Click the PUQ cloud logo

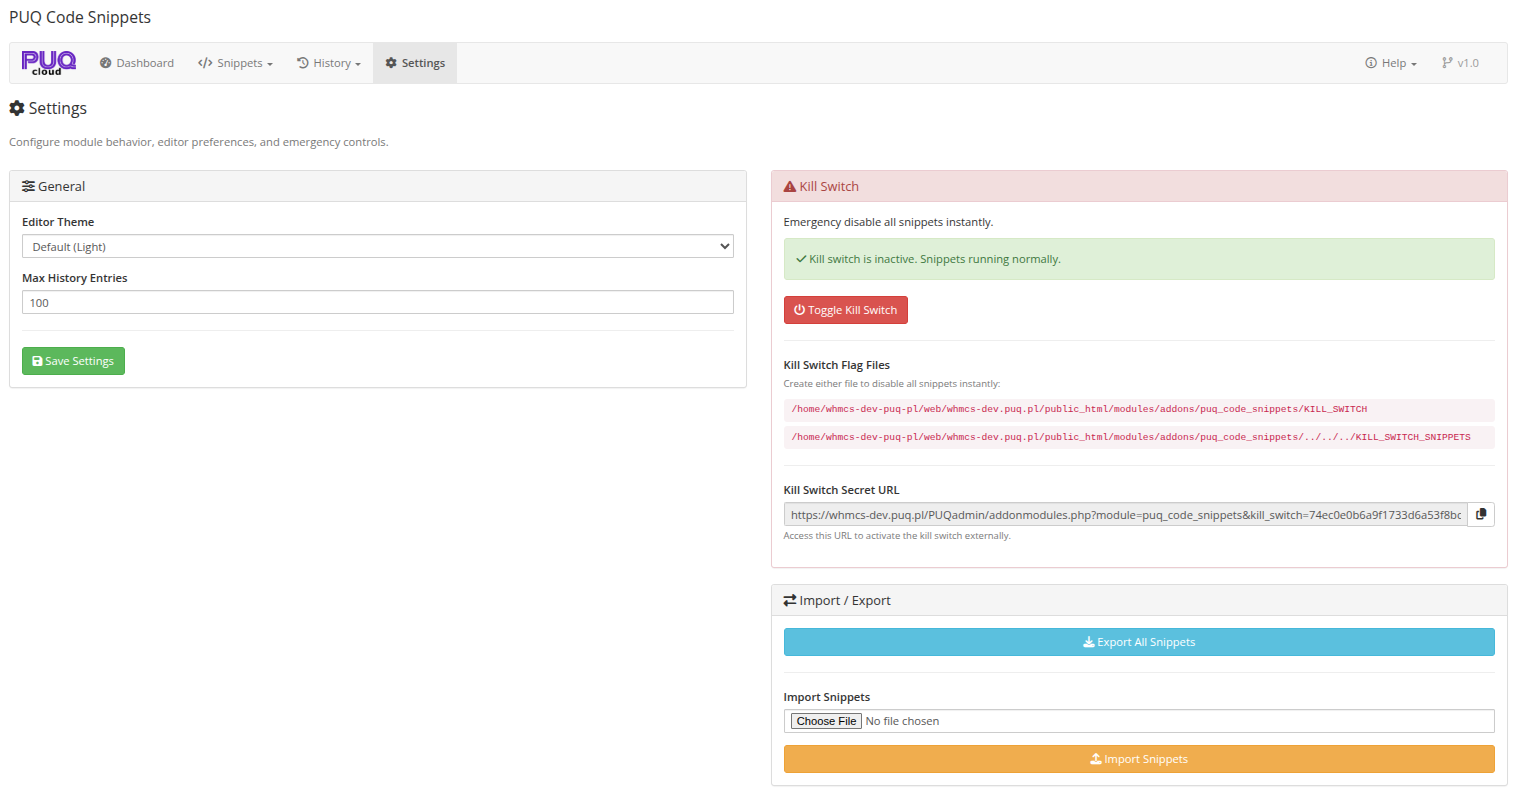[x=47, y=62]
